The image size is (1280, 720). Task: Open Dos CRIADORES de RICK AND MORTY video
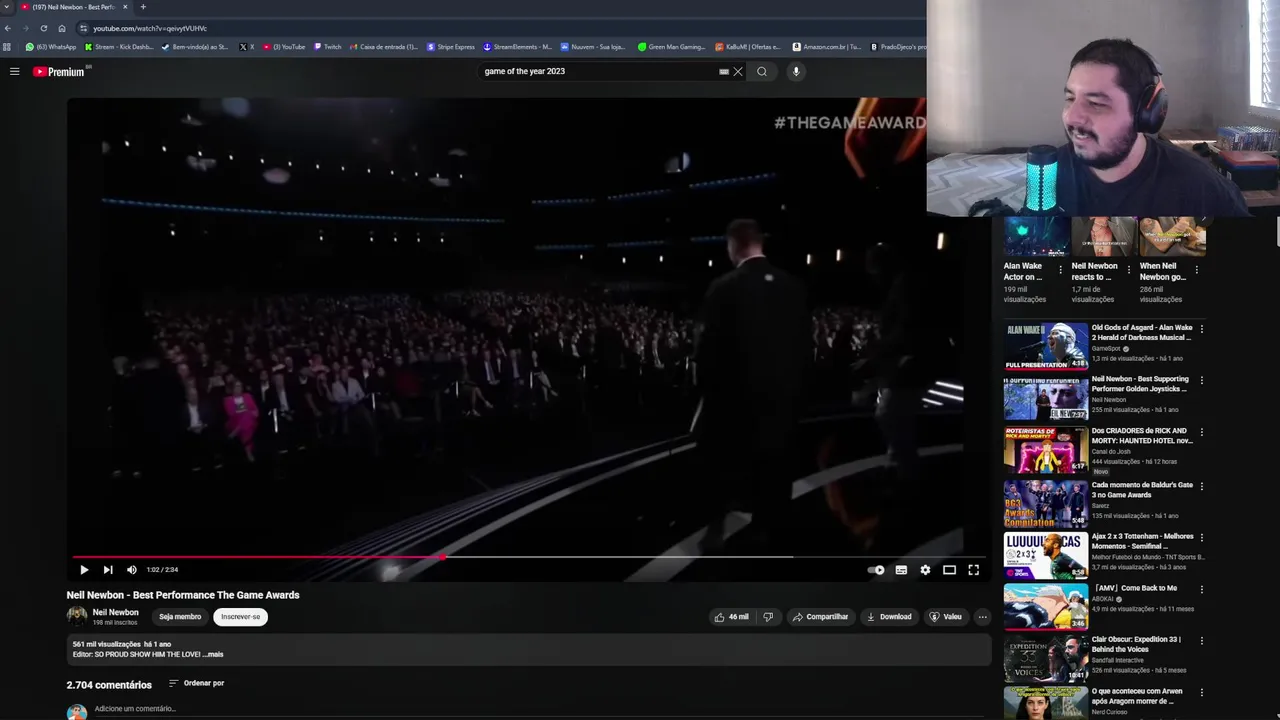1142,436
